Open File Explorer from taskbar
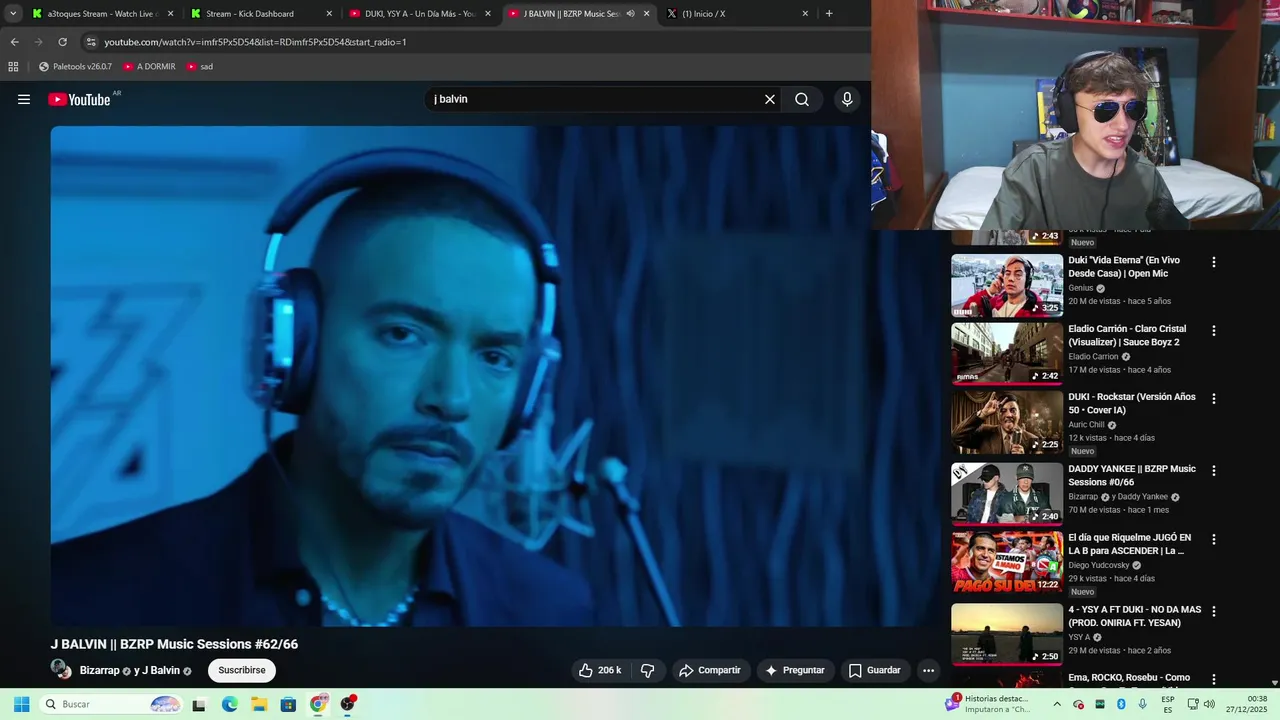Viewport: 1280px width, 720px height. click(x=259, y=704)
